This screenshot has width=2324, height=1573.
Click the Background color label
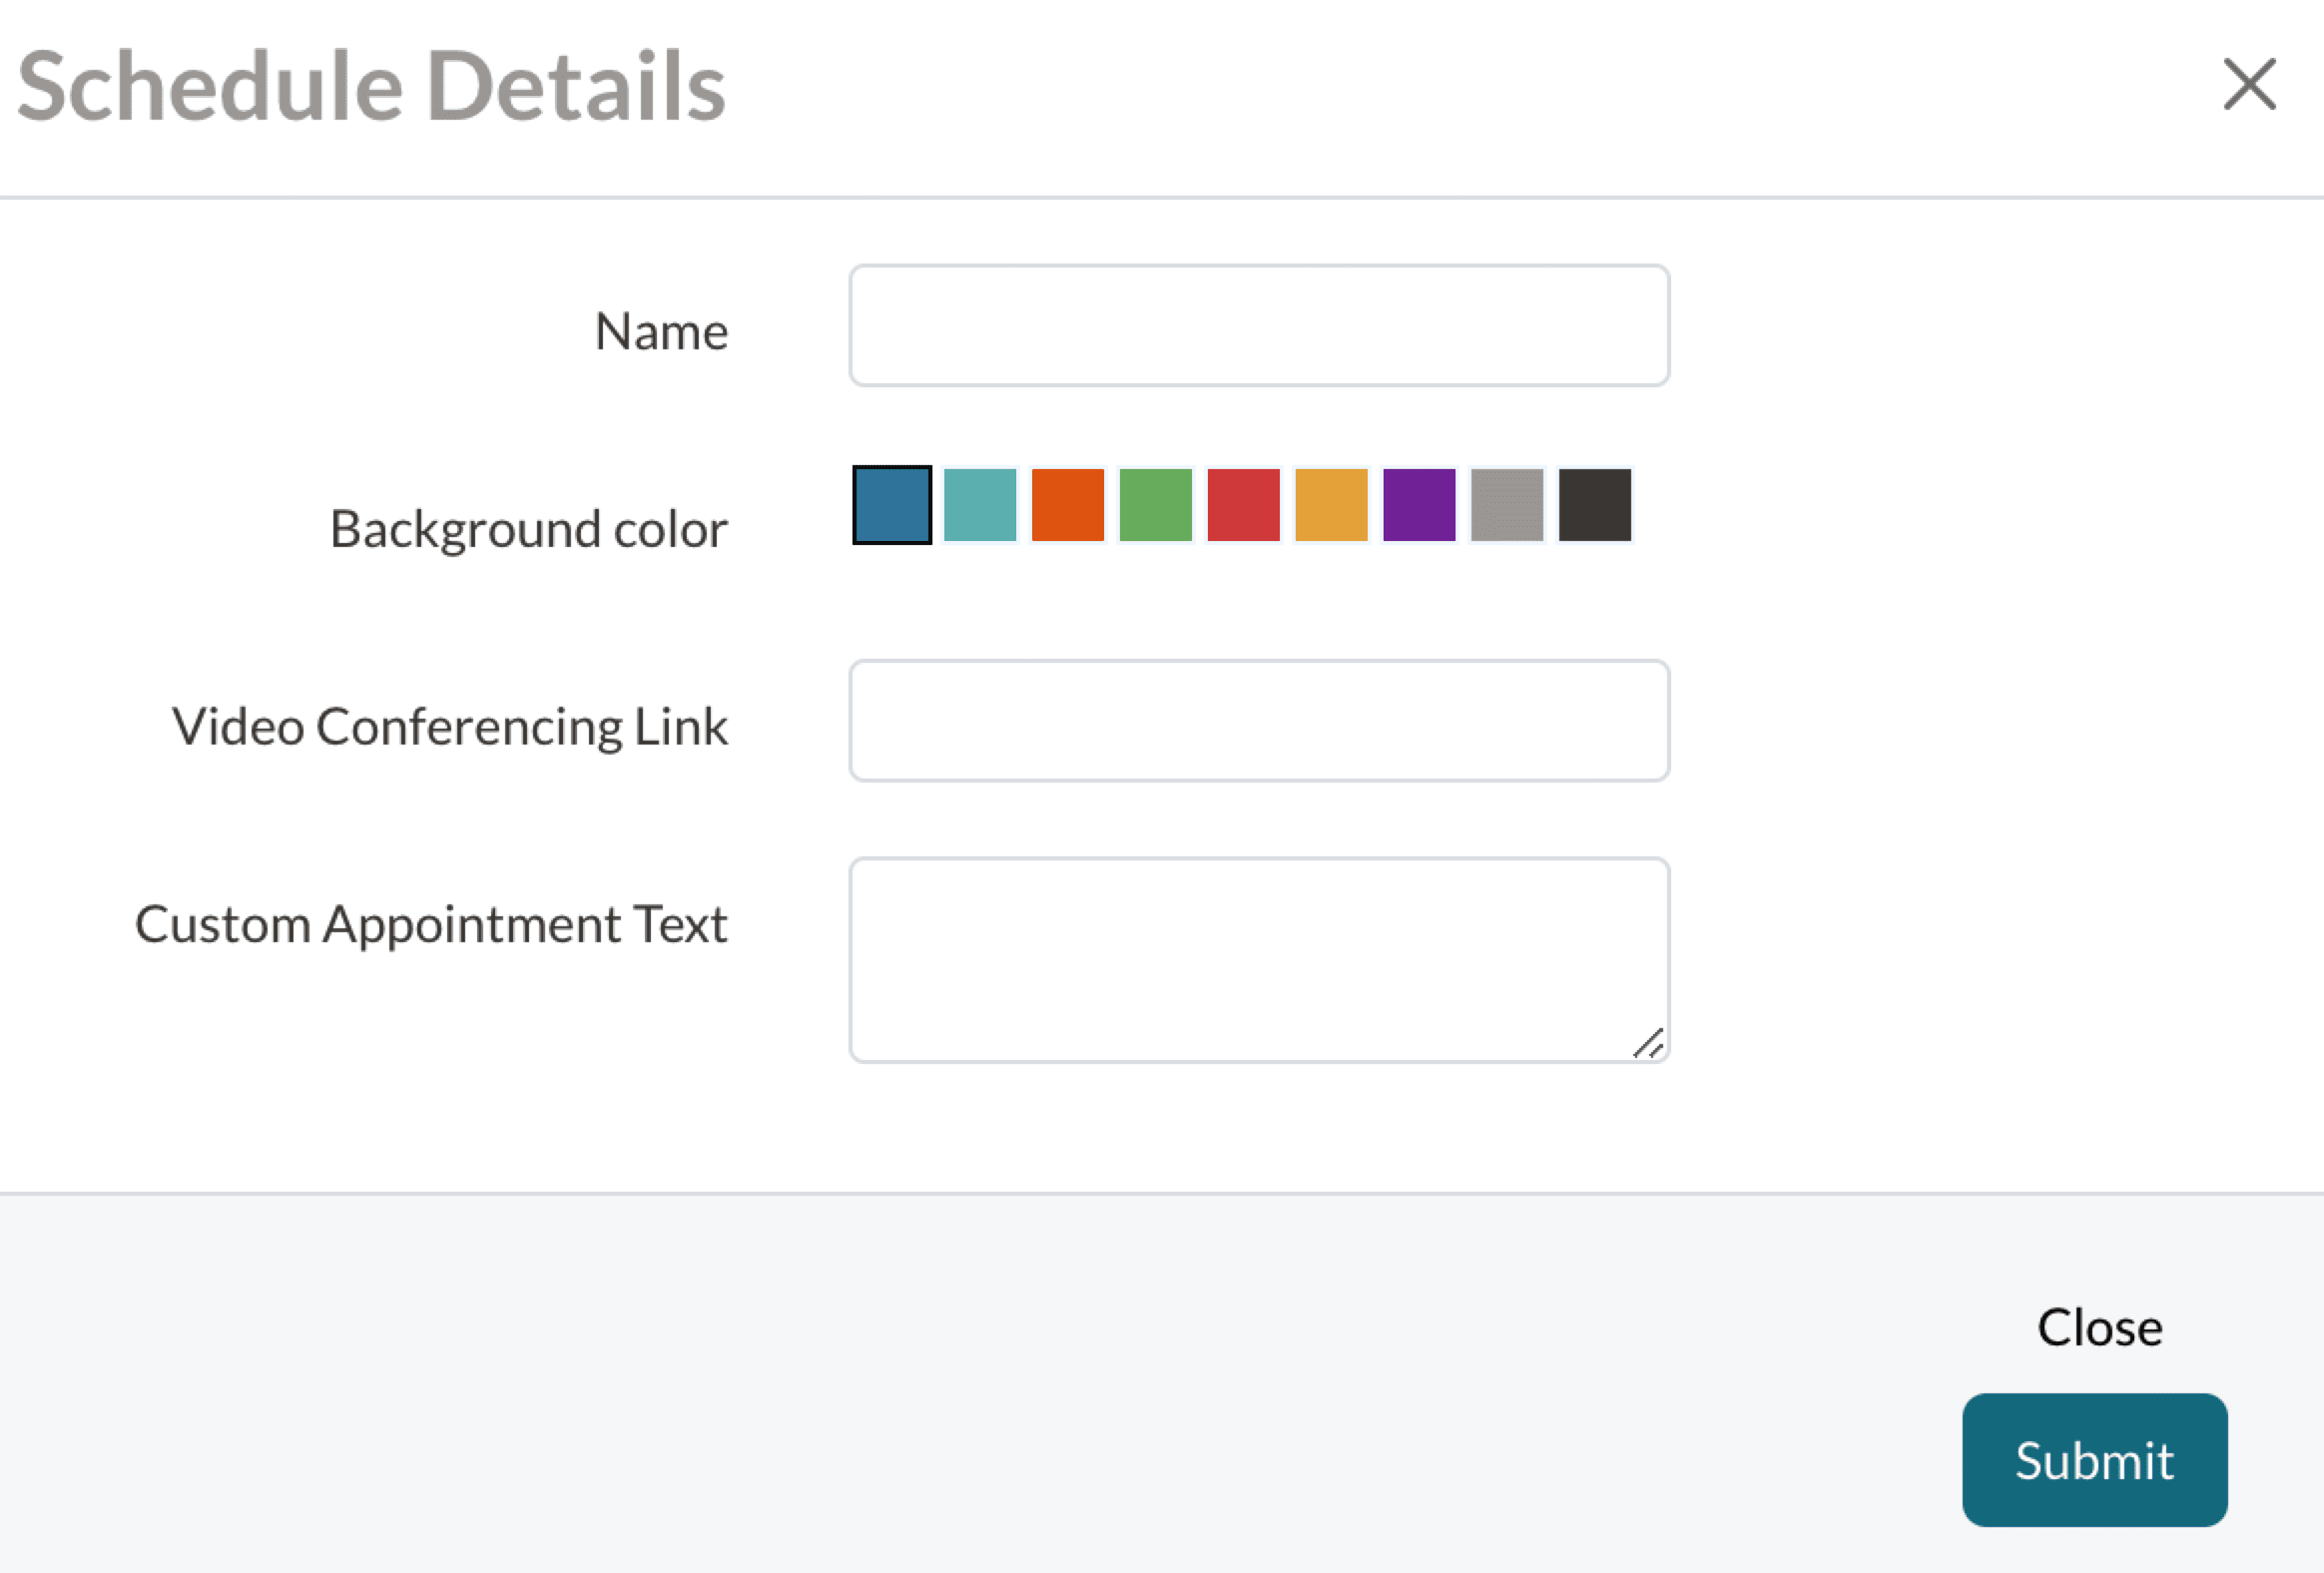click(x=528, y=529)
